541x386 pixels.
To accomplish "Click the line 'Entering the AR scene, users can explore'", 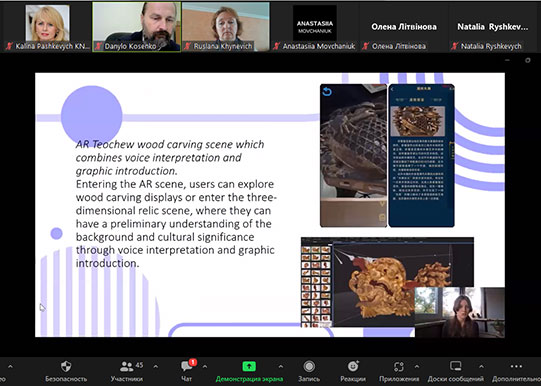I will click(175, 184).
